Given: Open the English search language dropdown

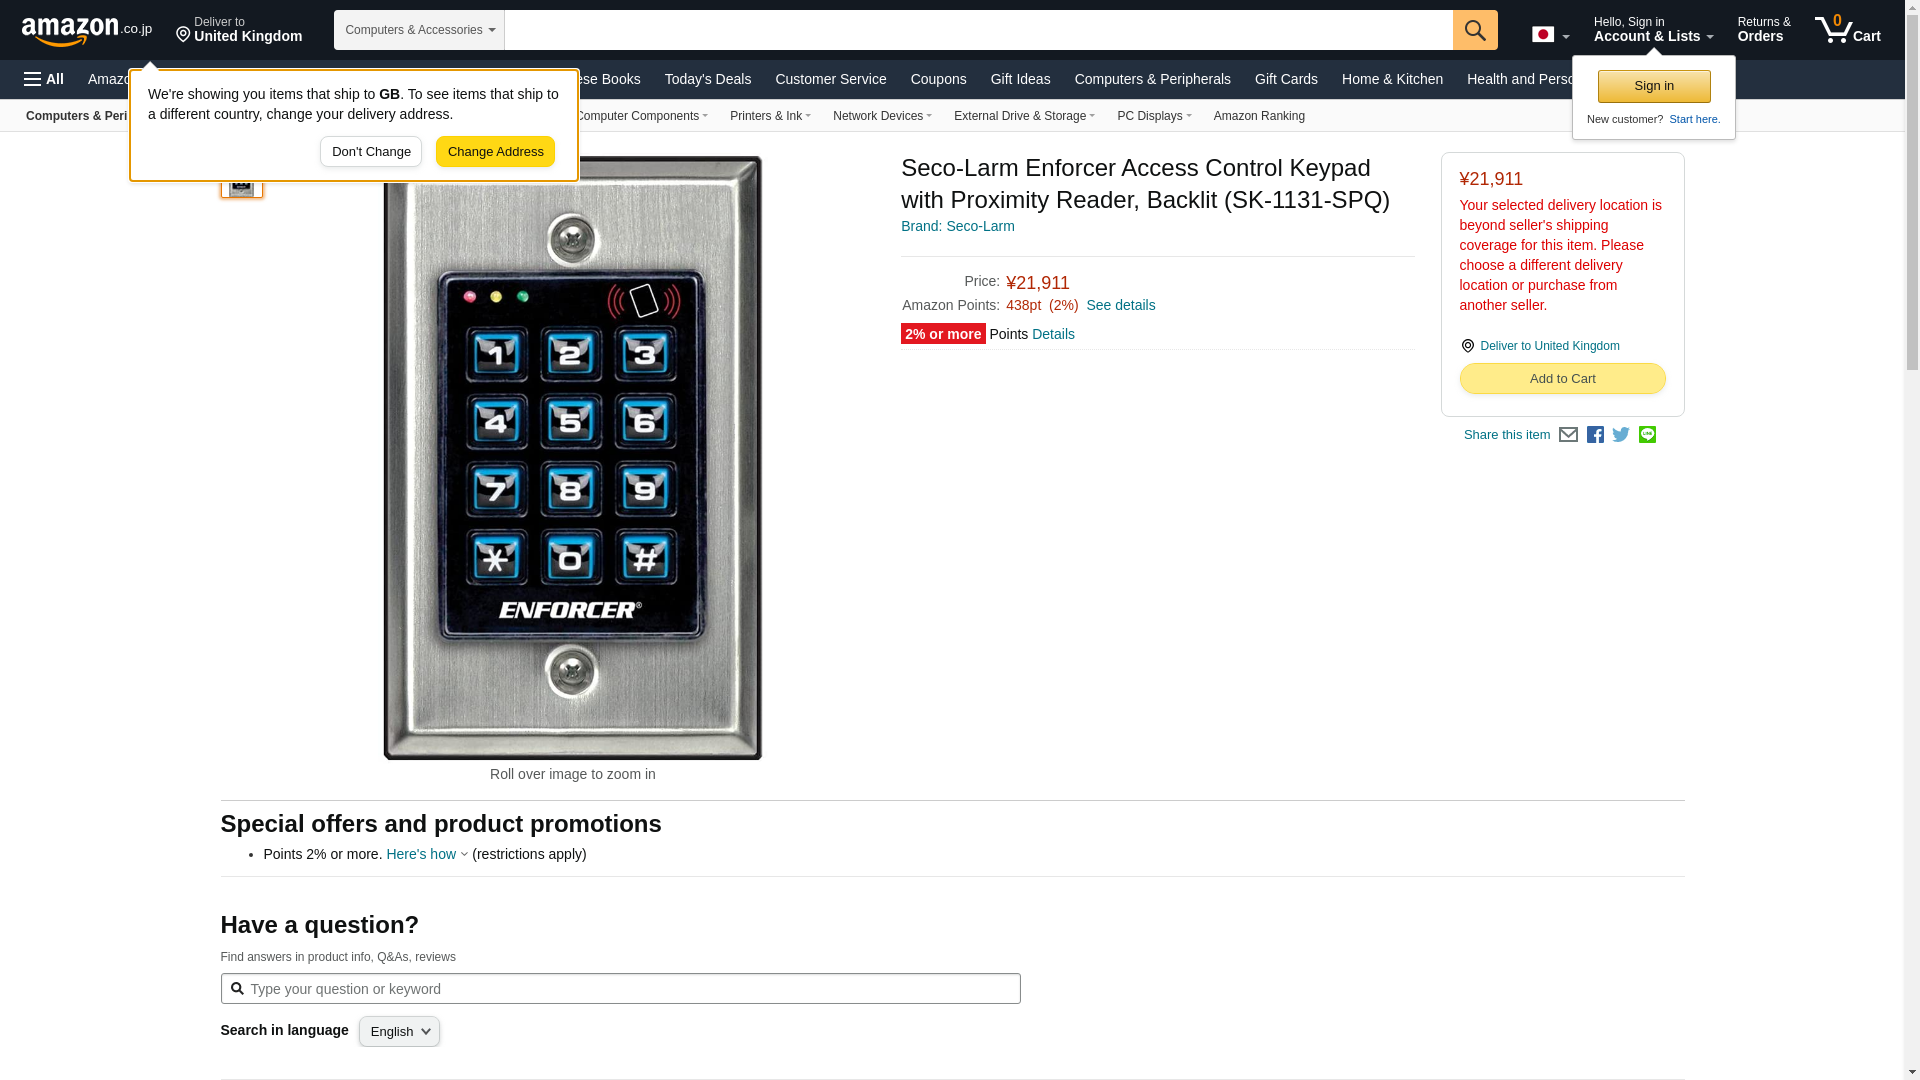Looking at the screenshot, I should 399,1031.
